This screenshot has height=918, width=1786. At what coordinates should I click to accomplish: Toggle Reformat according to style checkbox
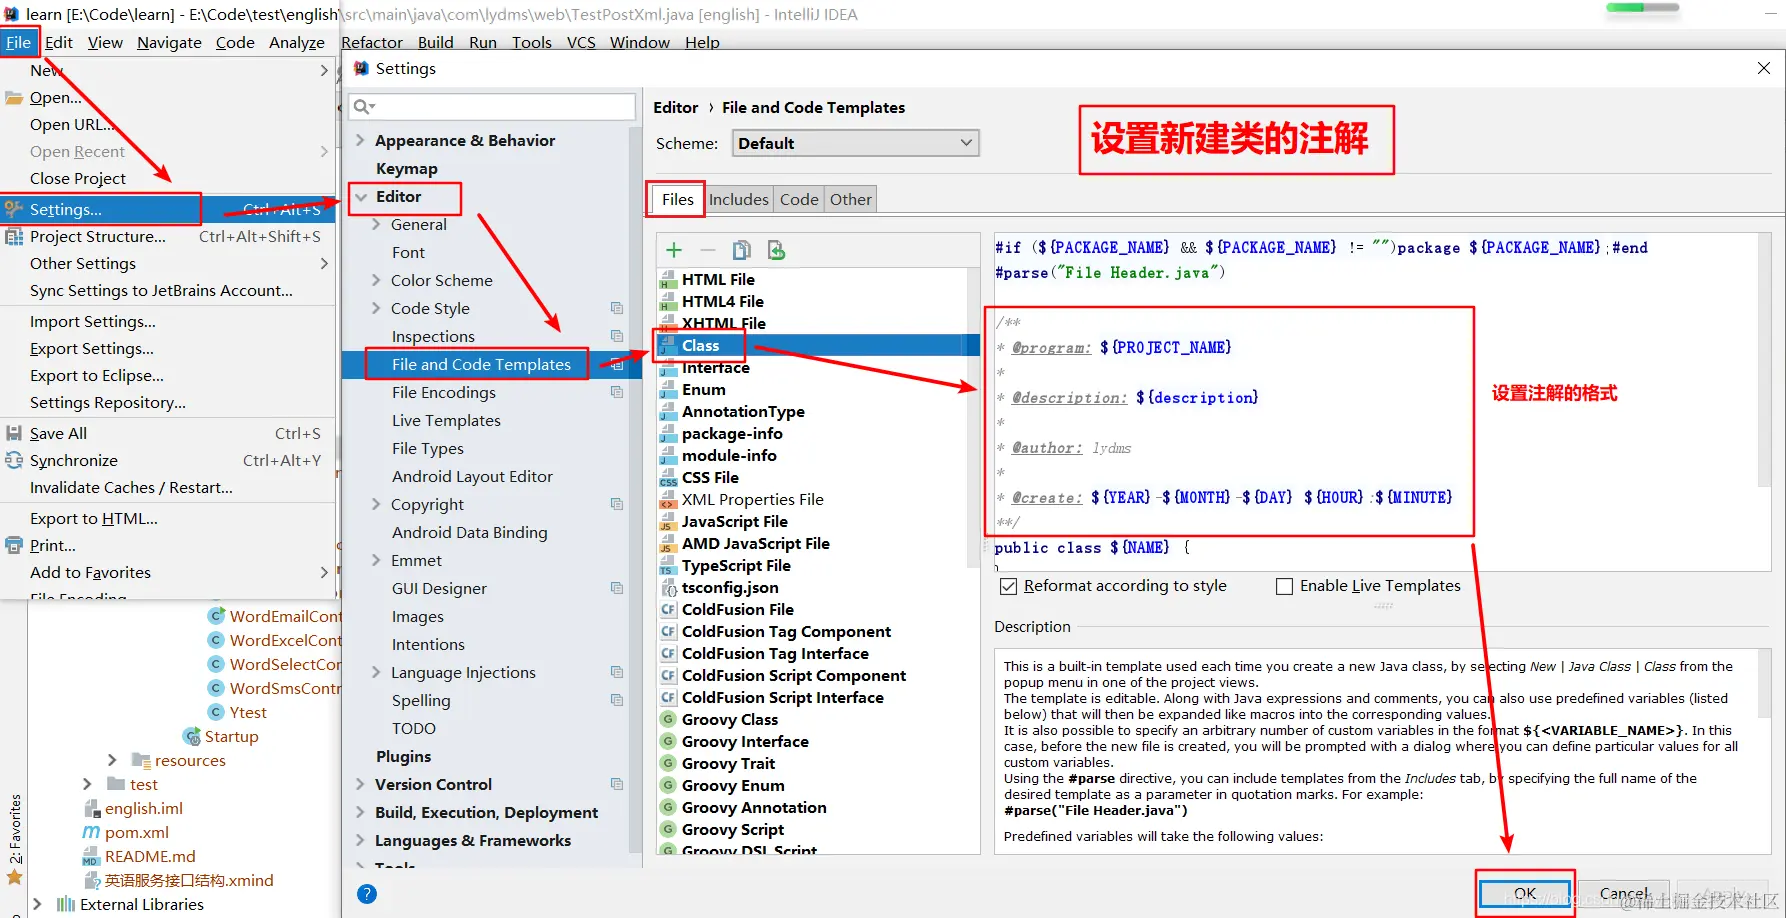tap(1009, 586)
